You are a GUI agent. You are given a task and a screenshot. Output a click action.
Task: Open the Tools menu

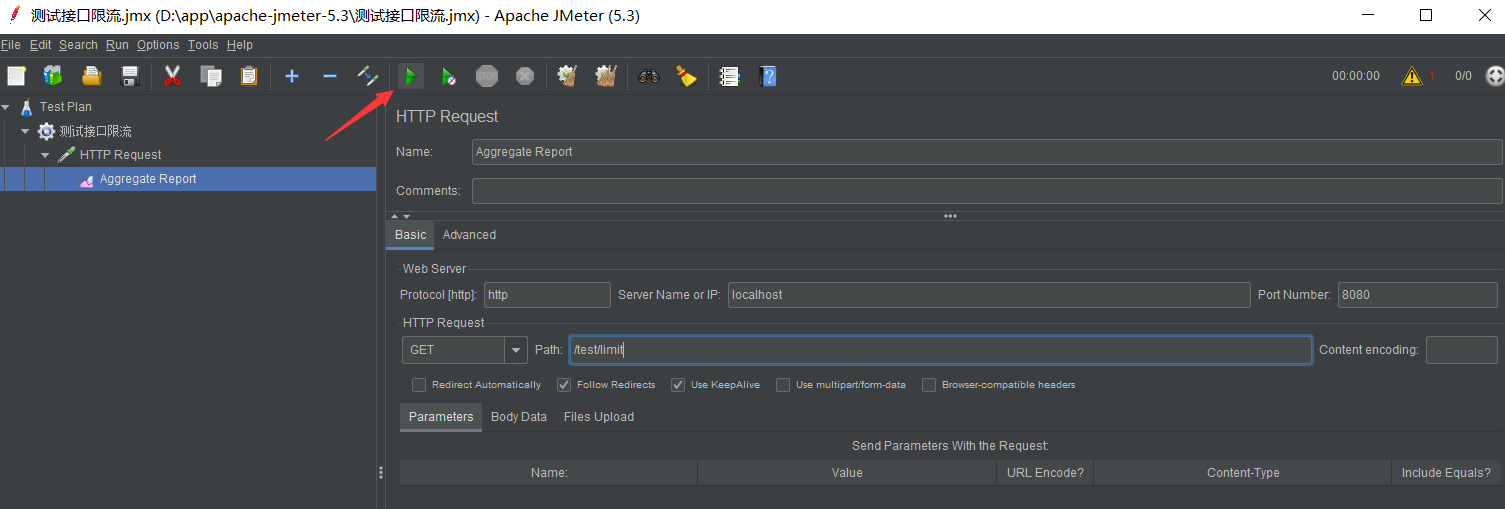203,45
